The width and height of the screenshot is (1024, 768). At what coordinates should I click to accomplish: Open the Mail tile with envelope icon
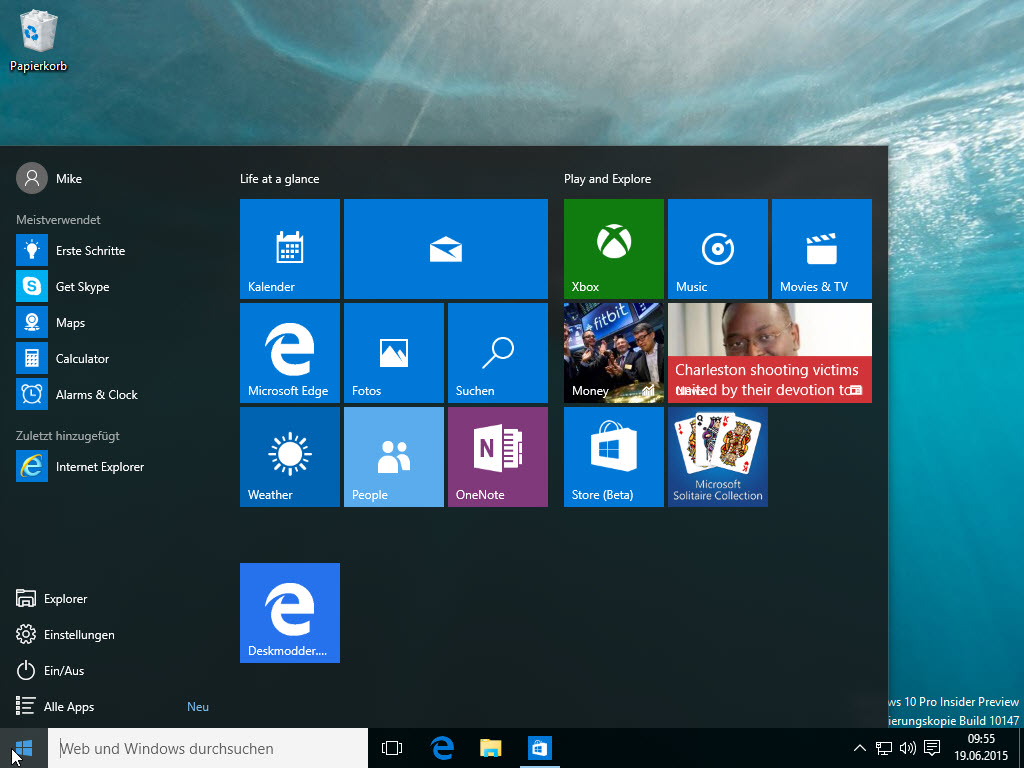(x=446, y=249)
